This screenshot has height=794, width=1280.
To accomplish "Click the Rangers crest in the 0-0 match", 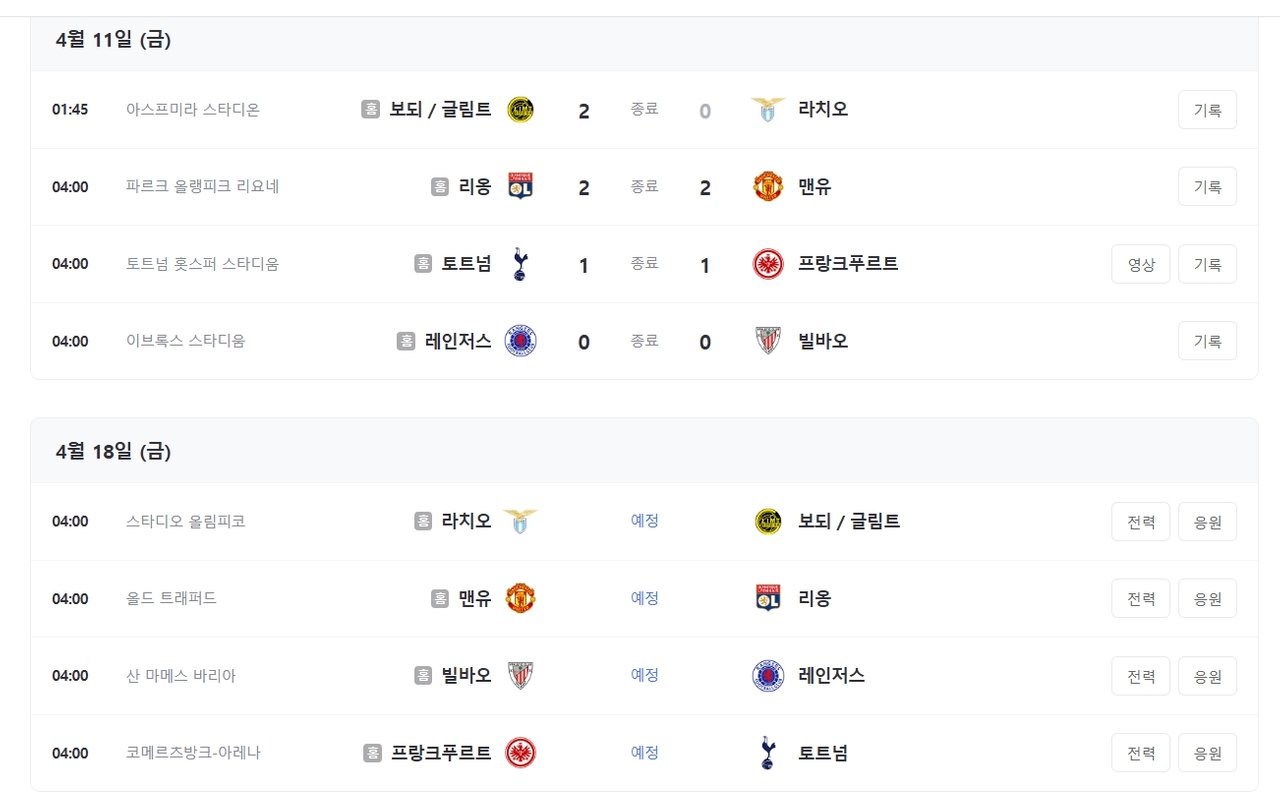I will [520, 341].
